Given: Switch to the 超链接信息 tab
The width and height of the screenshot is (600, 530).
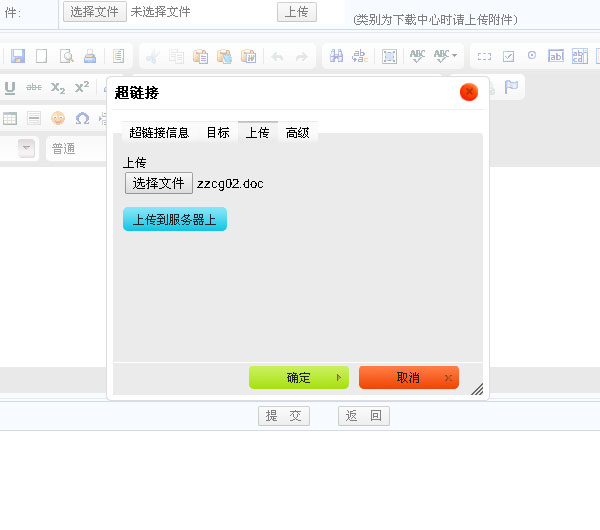Looking at the screenshot, I should tap(159, 132).
